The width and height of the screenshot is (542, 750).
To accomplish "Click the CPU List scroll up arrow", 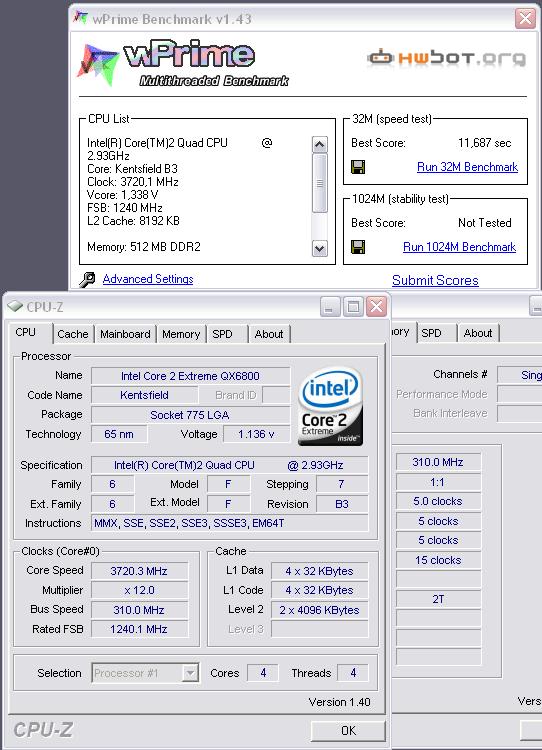I will 320,144.
